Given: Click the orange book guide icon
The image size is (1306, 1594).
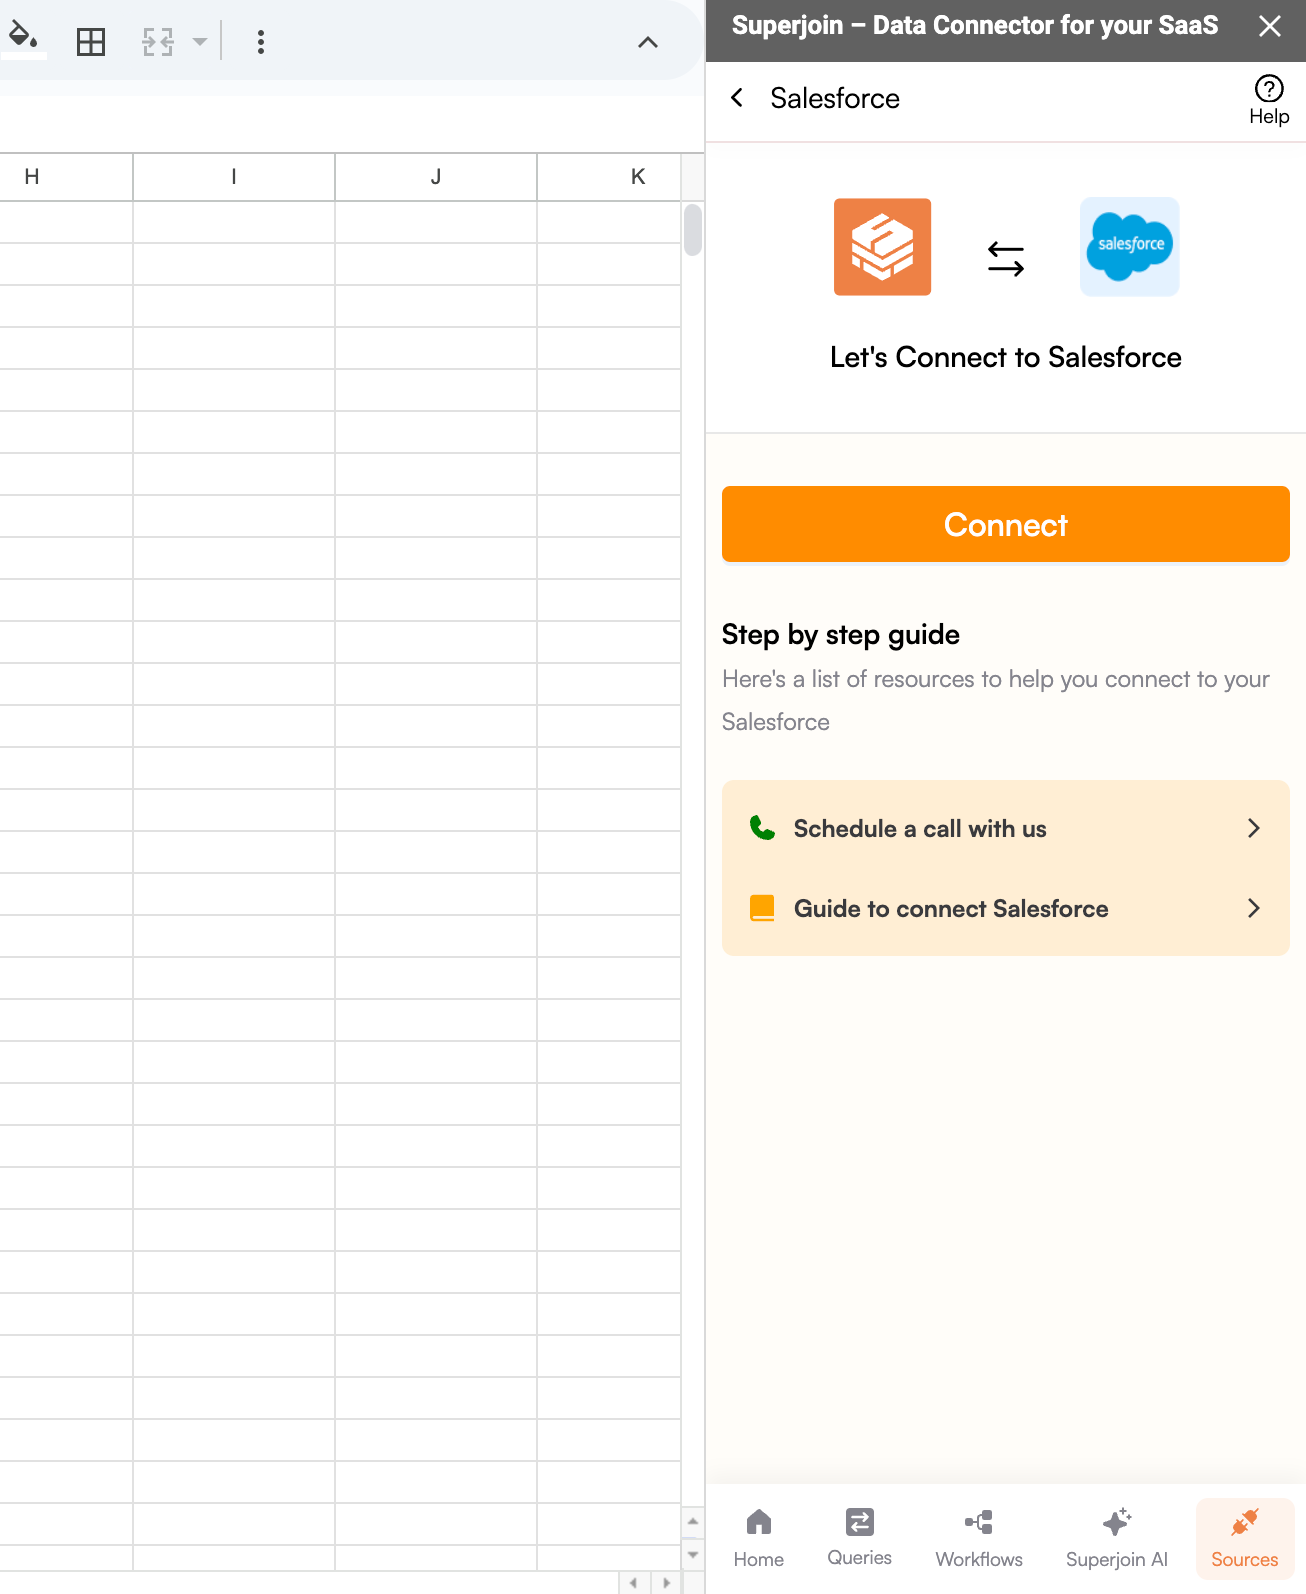Looking at the screenshot, I should point(762,908).
